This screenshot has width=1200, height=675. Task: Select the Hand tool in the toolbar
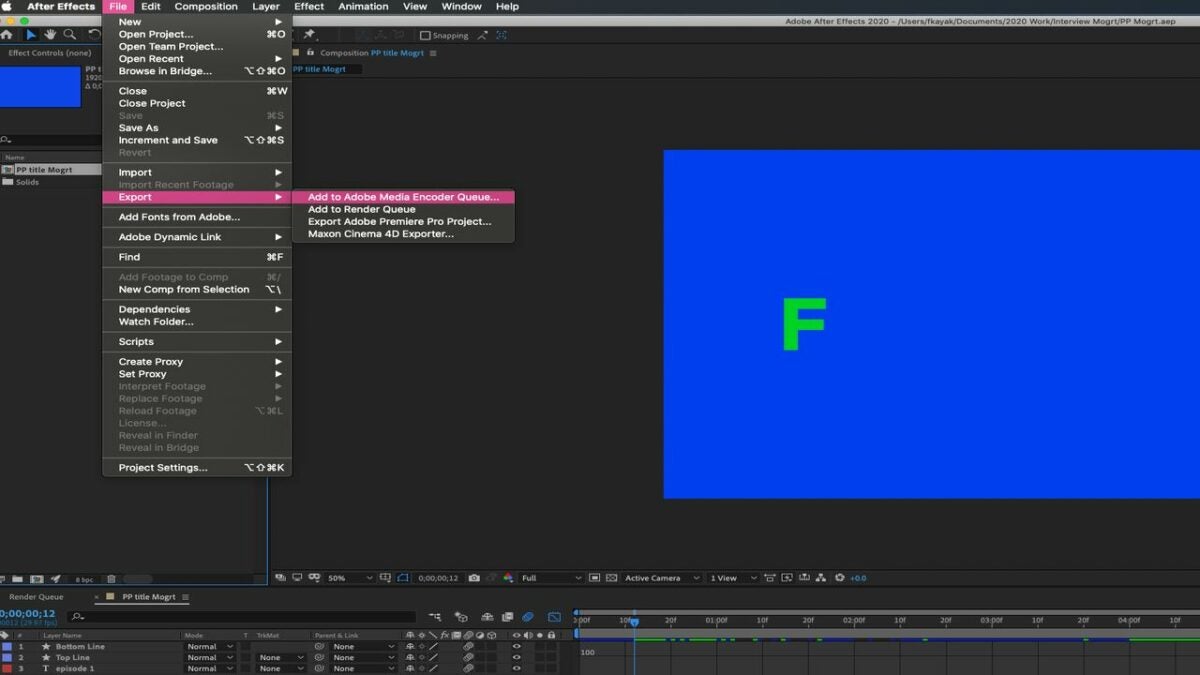[48, 33]
